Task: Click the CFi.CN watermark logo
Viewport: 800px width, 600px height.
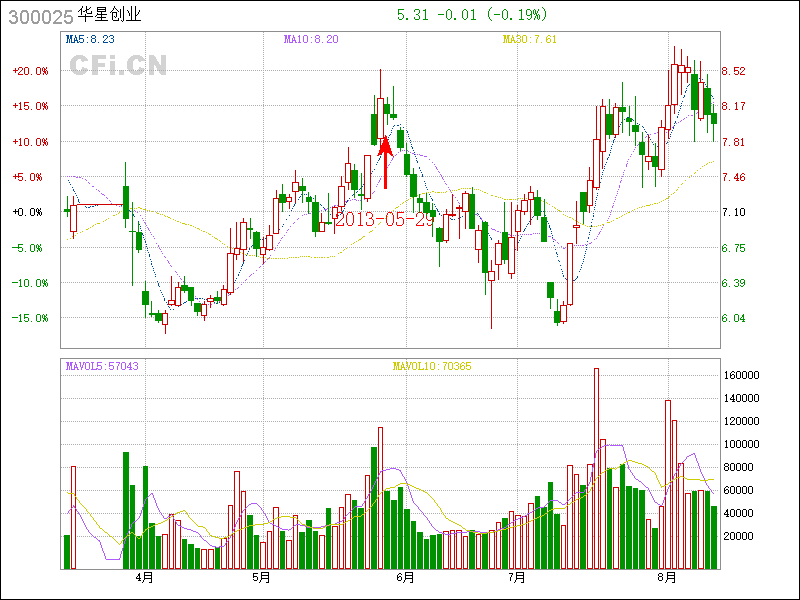Action: pos(118,65)
